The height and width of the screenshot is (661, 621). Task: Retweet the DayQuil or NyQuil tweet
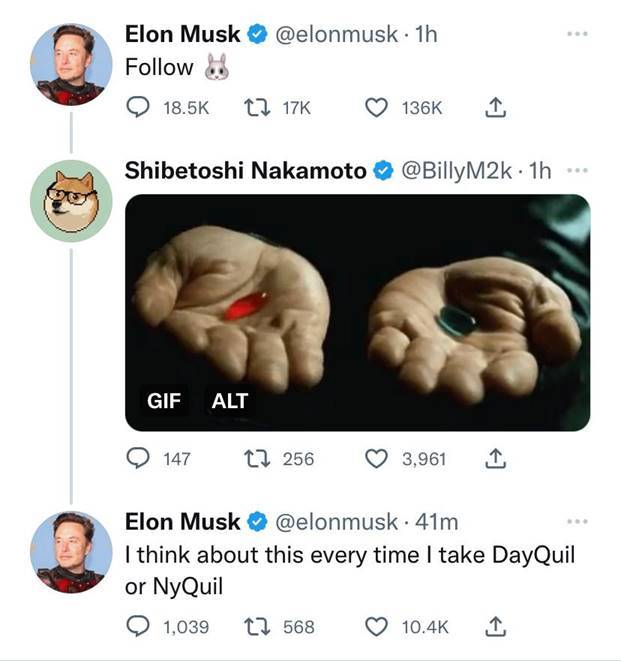click(255, 627)
